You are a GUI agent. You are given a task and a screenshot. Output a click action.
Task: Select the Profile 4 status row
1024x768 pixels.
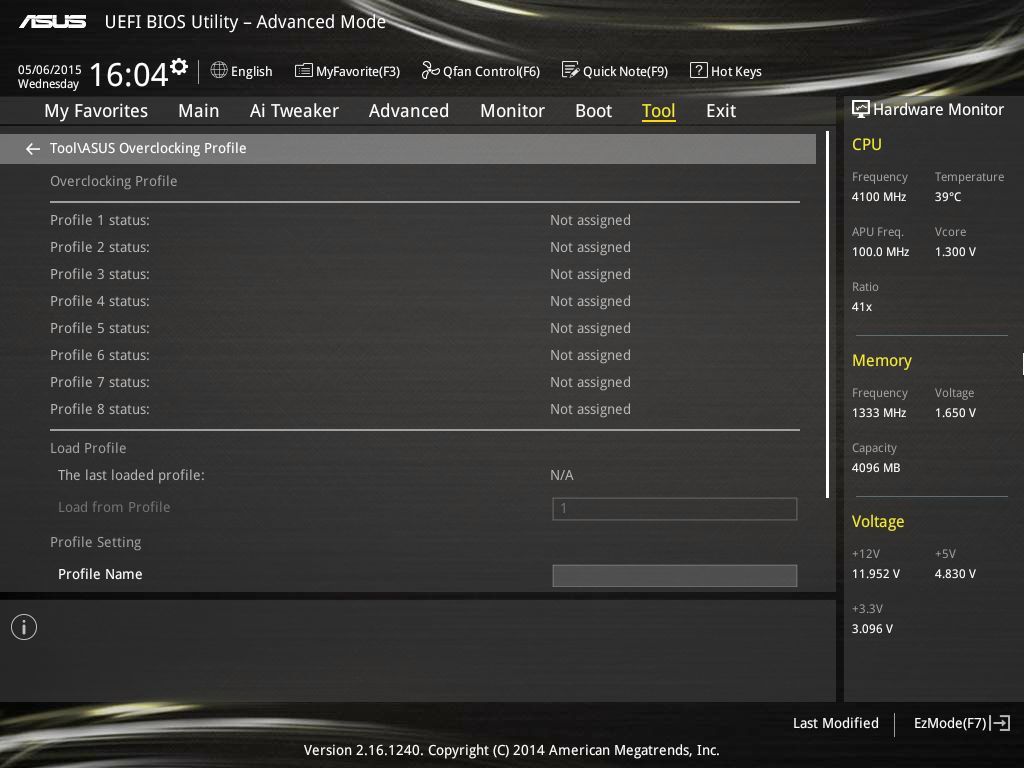tap(424, 301)
